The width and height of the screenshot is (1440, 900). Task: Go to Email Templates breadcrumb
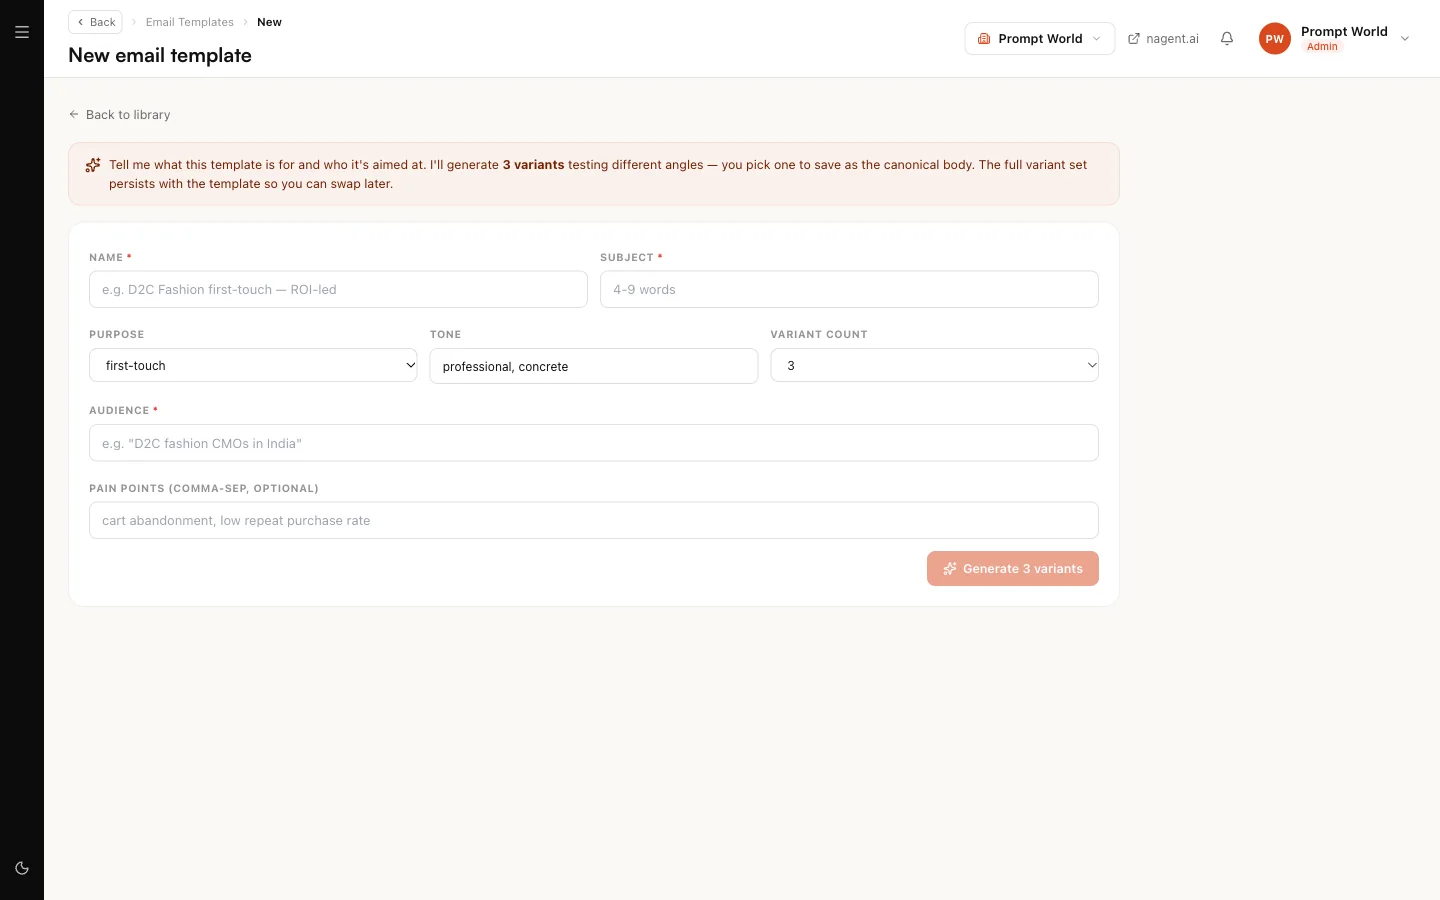(x=190, y=22)
